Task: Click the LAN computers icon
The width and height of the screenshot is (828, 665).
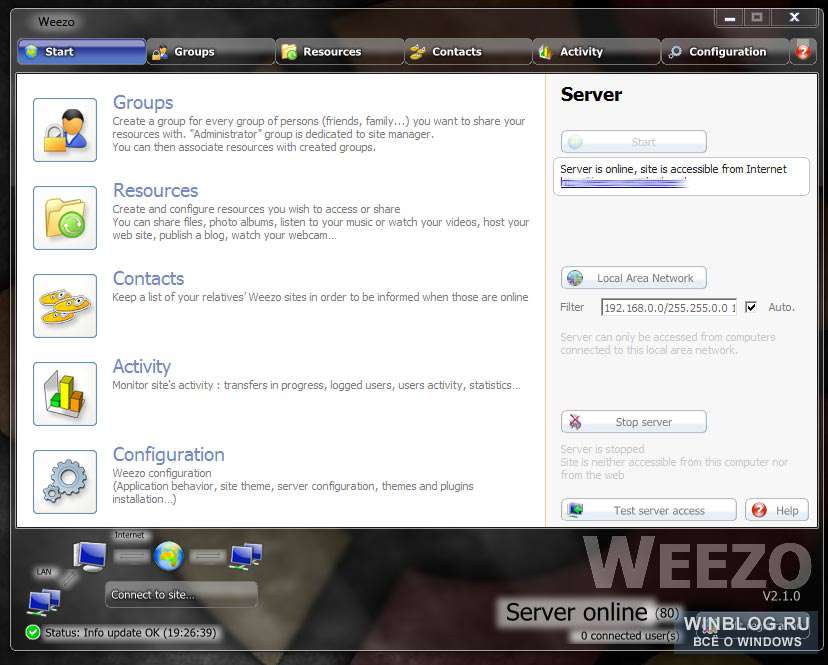Action: click(x=44, y=603)
